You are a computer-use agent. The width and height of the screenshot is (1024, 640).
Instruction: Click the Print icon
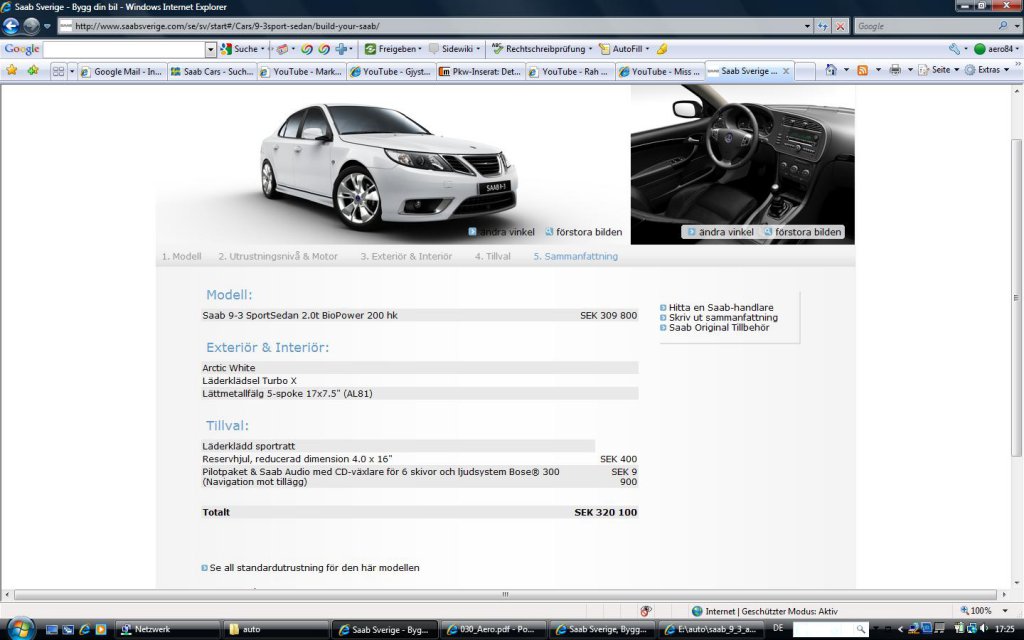(895, 70)
